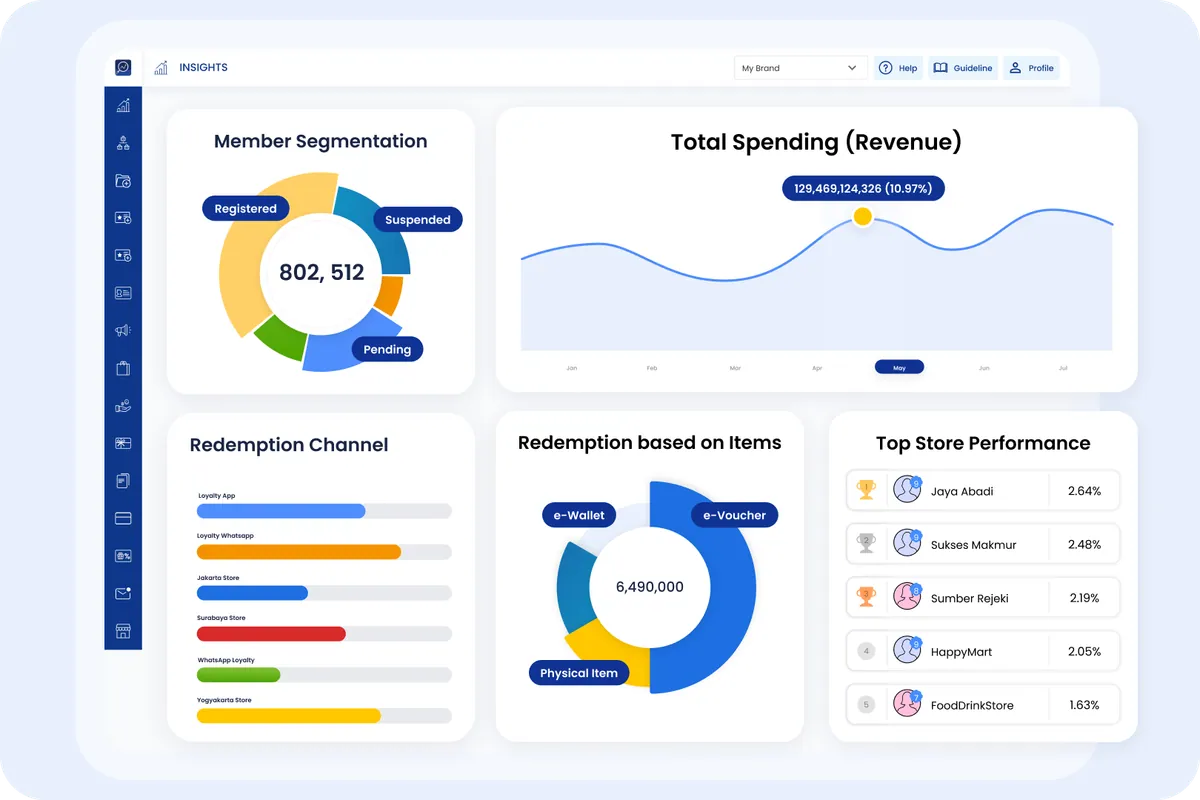Click the FoodDrinkStore avatar icon
The width and height of the screenshot is (1200, 800).
(x=907, y=703)
